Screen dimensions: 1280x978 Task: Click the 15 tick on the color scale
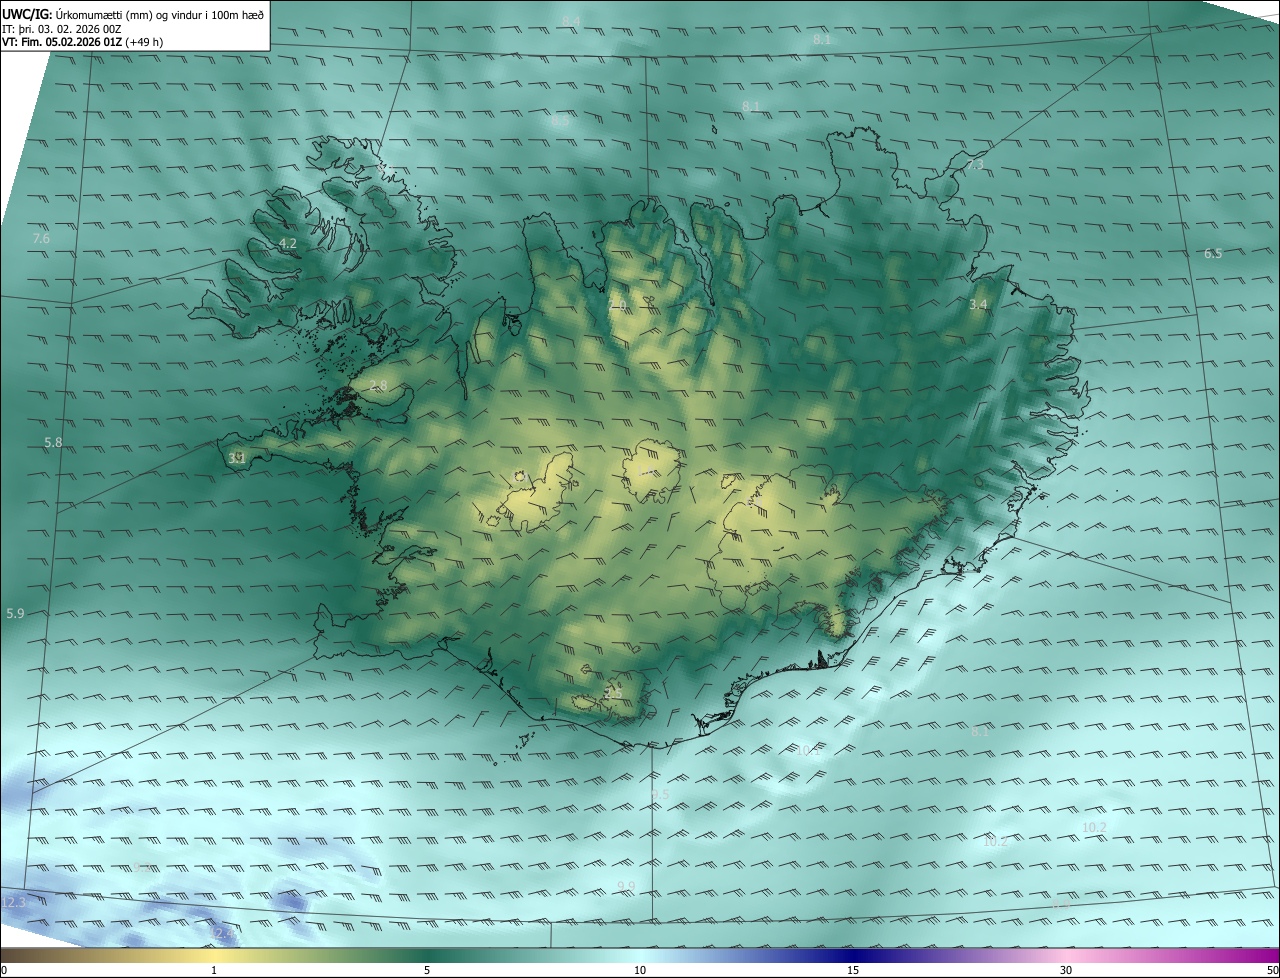pyautogui.click(x=853, y=971)
